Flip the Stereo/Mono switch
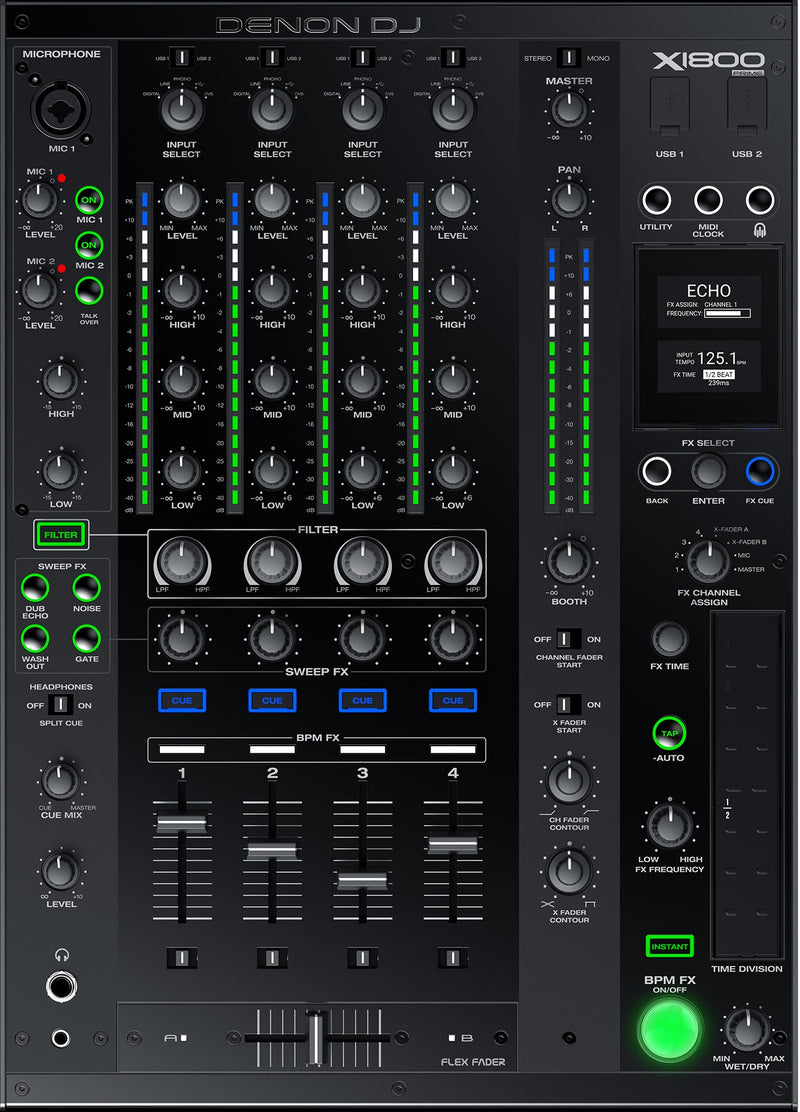This screenshot has width=800, height=1112. [x=569, y=57]
